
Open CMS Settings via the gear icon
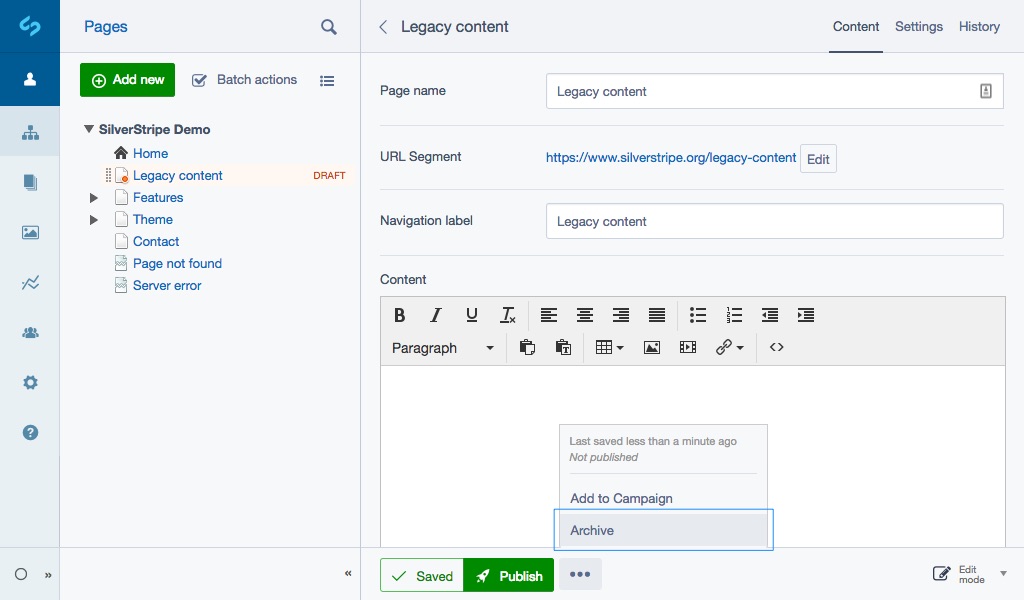click(30, 382)
